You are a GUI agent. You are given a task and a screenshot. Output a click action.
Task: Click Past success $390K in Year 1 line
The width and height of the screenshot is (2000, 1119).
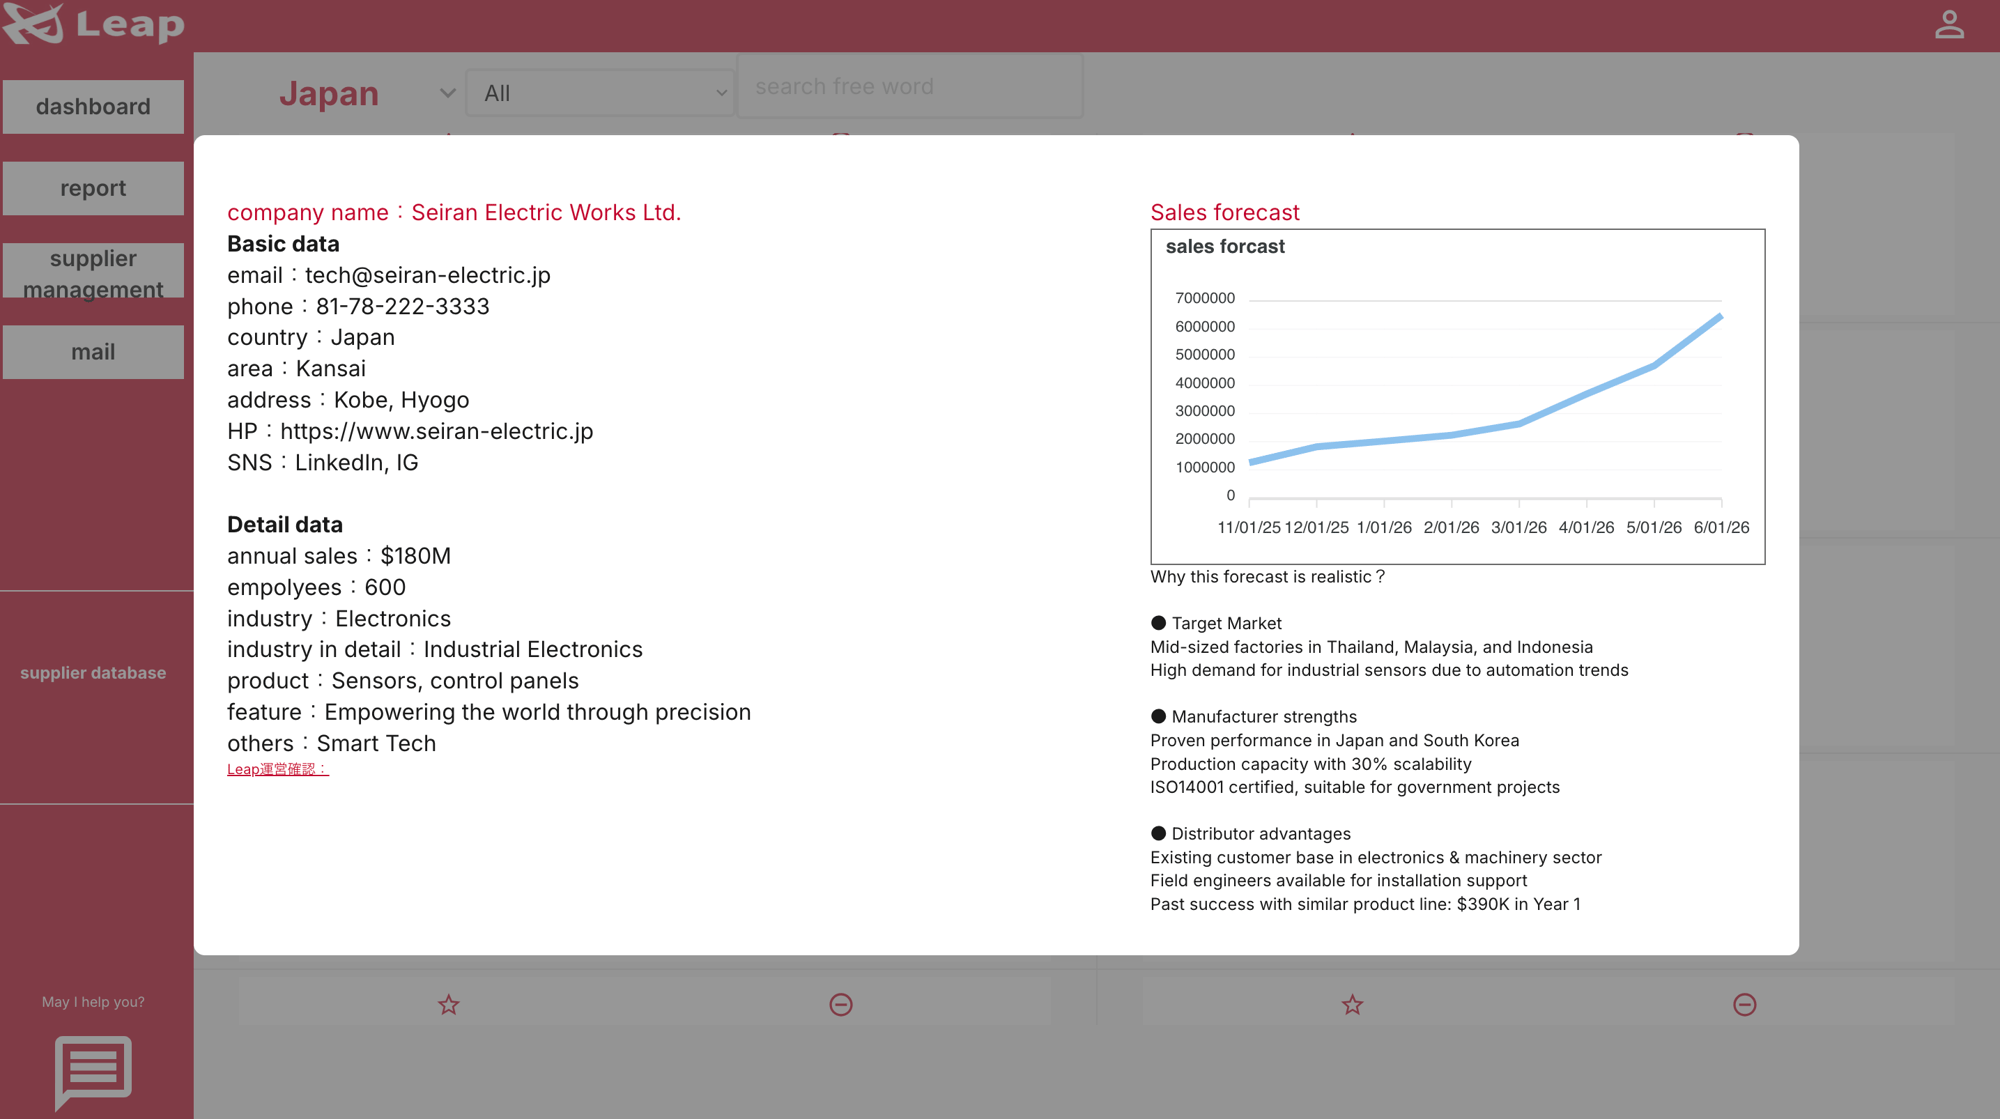[x=1365, y=904]
